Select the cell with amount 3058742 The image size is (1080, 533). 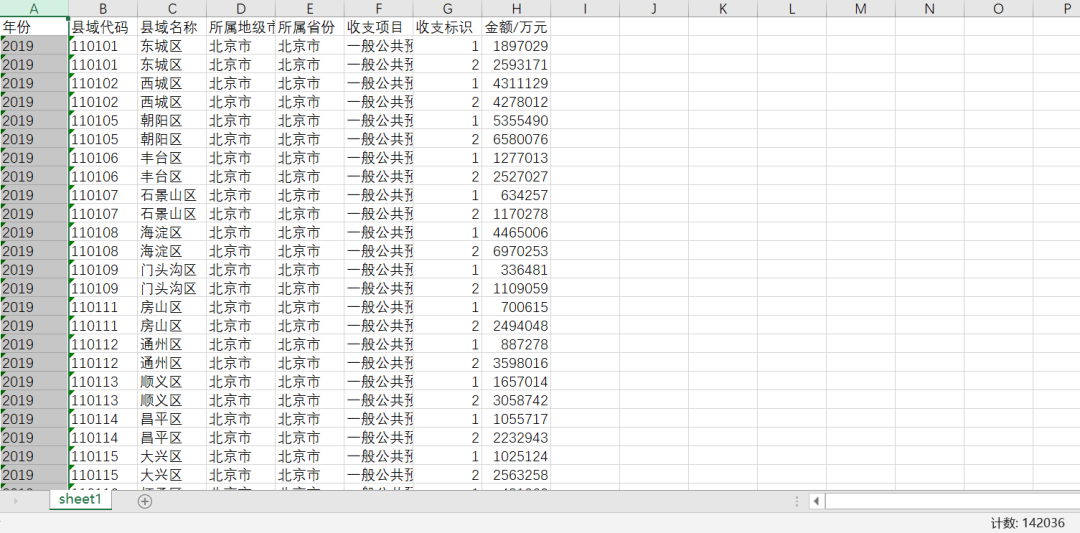517,400
